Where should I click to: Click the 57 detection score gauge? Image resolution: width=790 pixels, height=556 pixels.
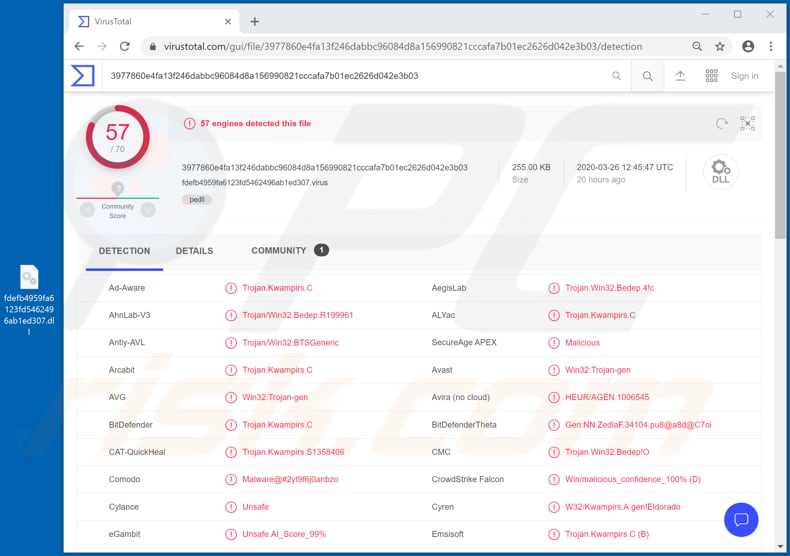tap(117, 137)
